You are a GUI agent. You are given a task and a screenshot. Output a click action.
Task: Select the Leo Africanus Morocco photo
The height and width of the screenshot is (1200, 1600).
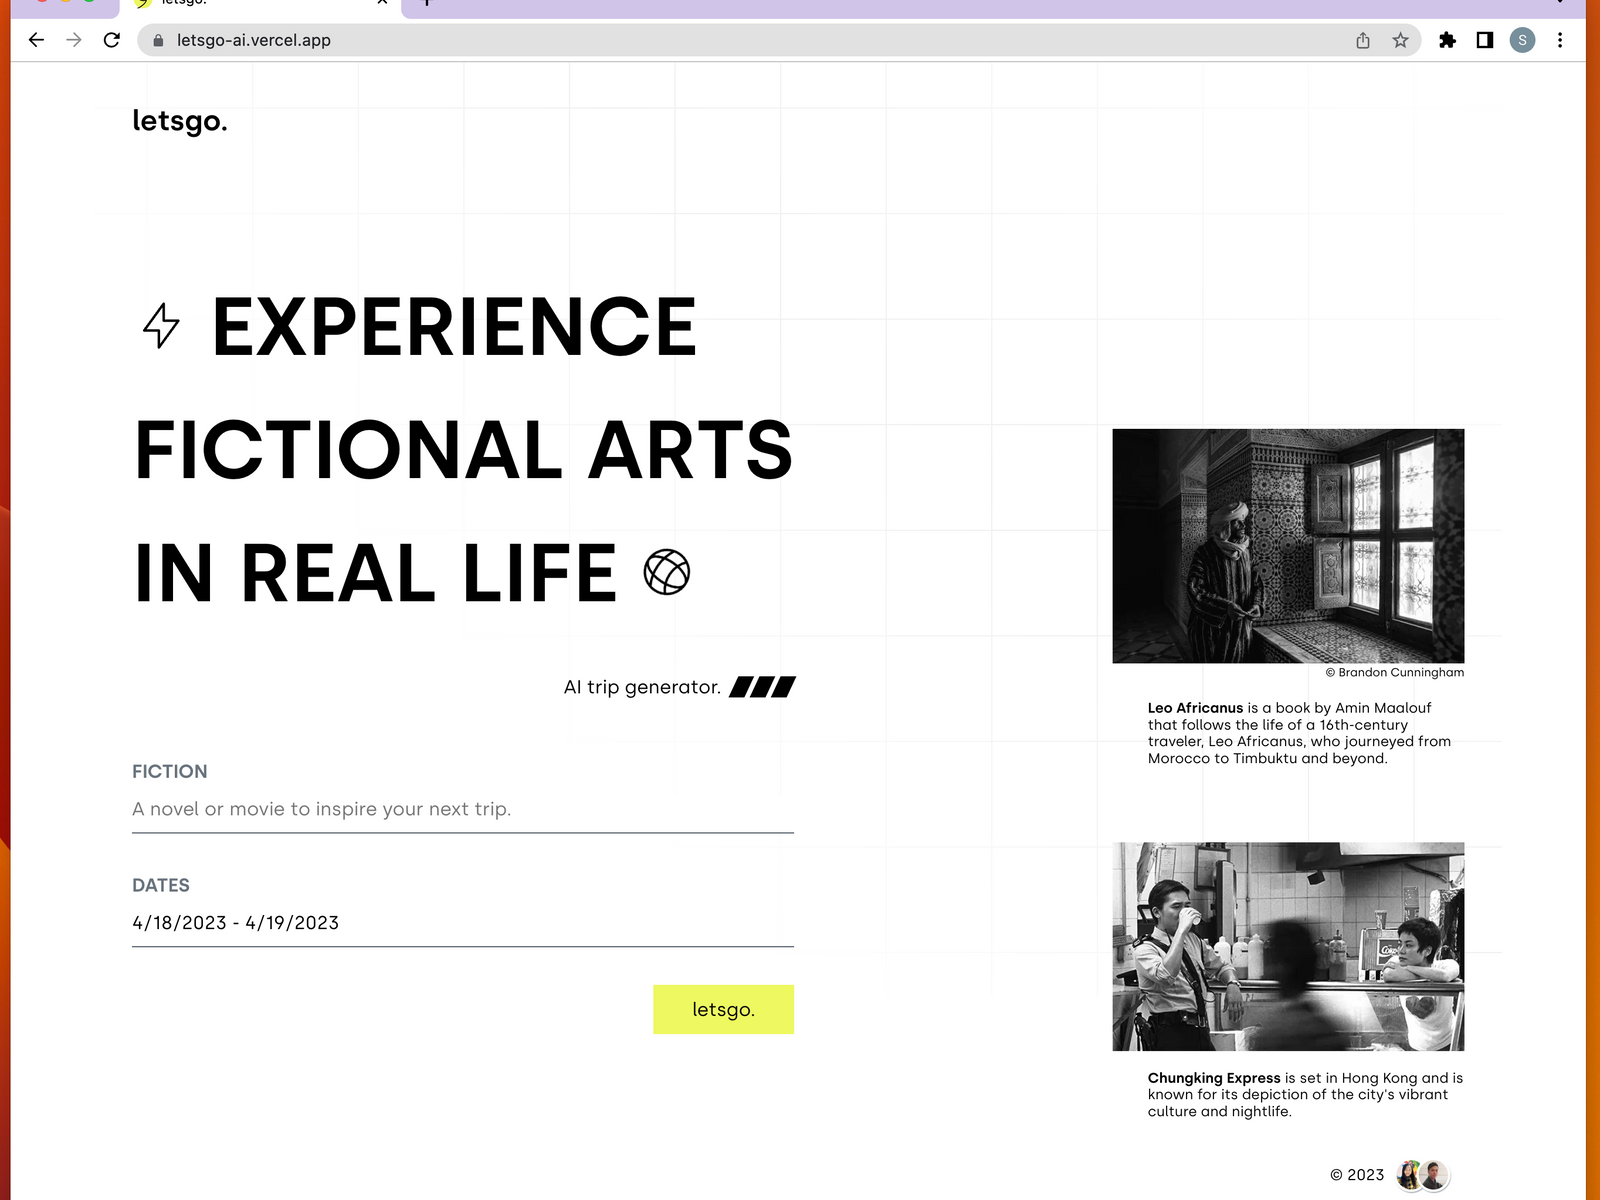click(x=1288, y=546)
